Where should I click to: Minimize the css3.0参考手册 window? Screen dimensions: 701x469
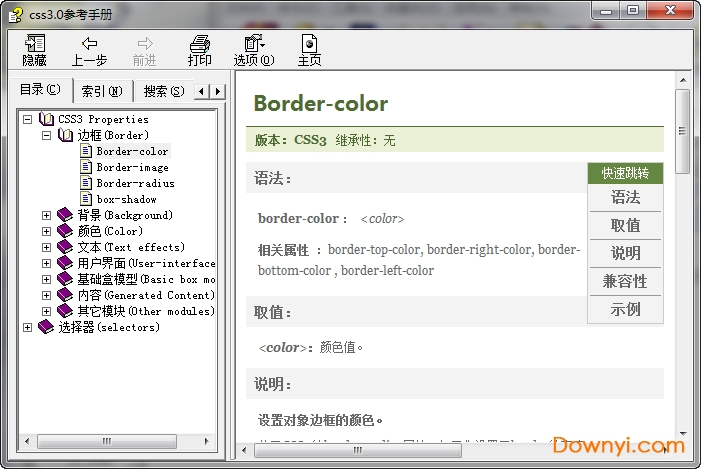[x=606, y=11]
